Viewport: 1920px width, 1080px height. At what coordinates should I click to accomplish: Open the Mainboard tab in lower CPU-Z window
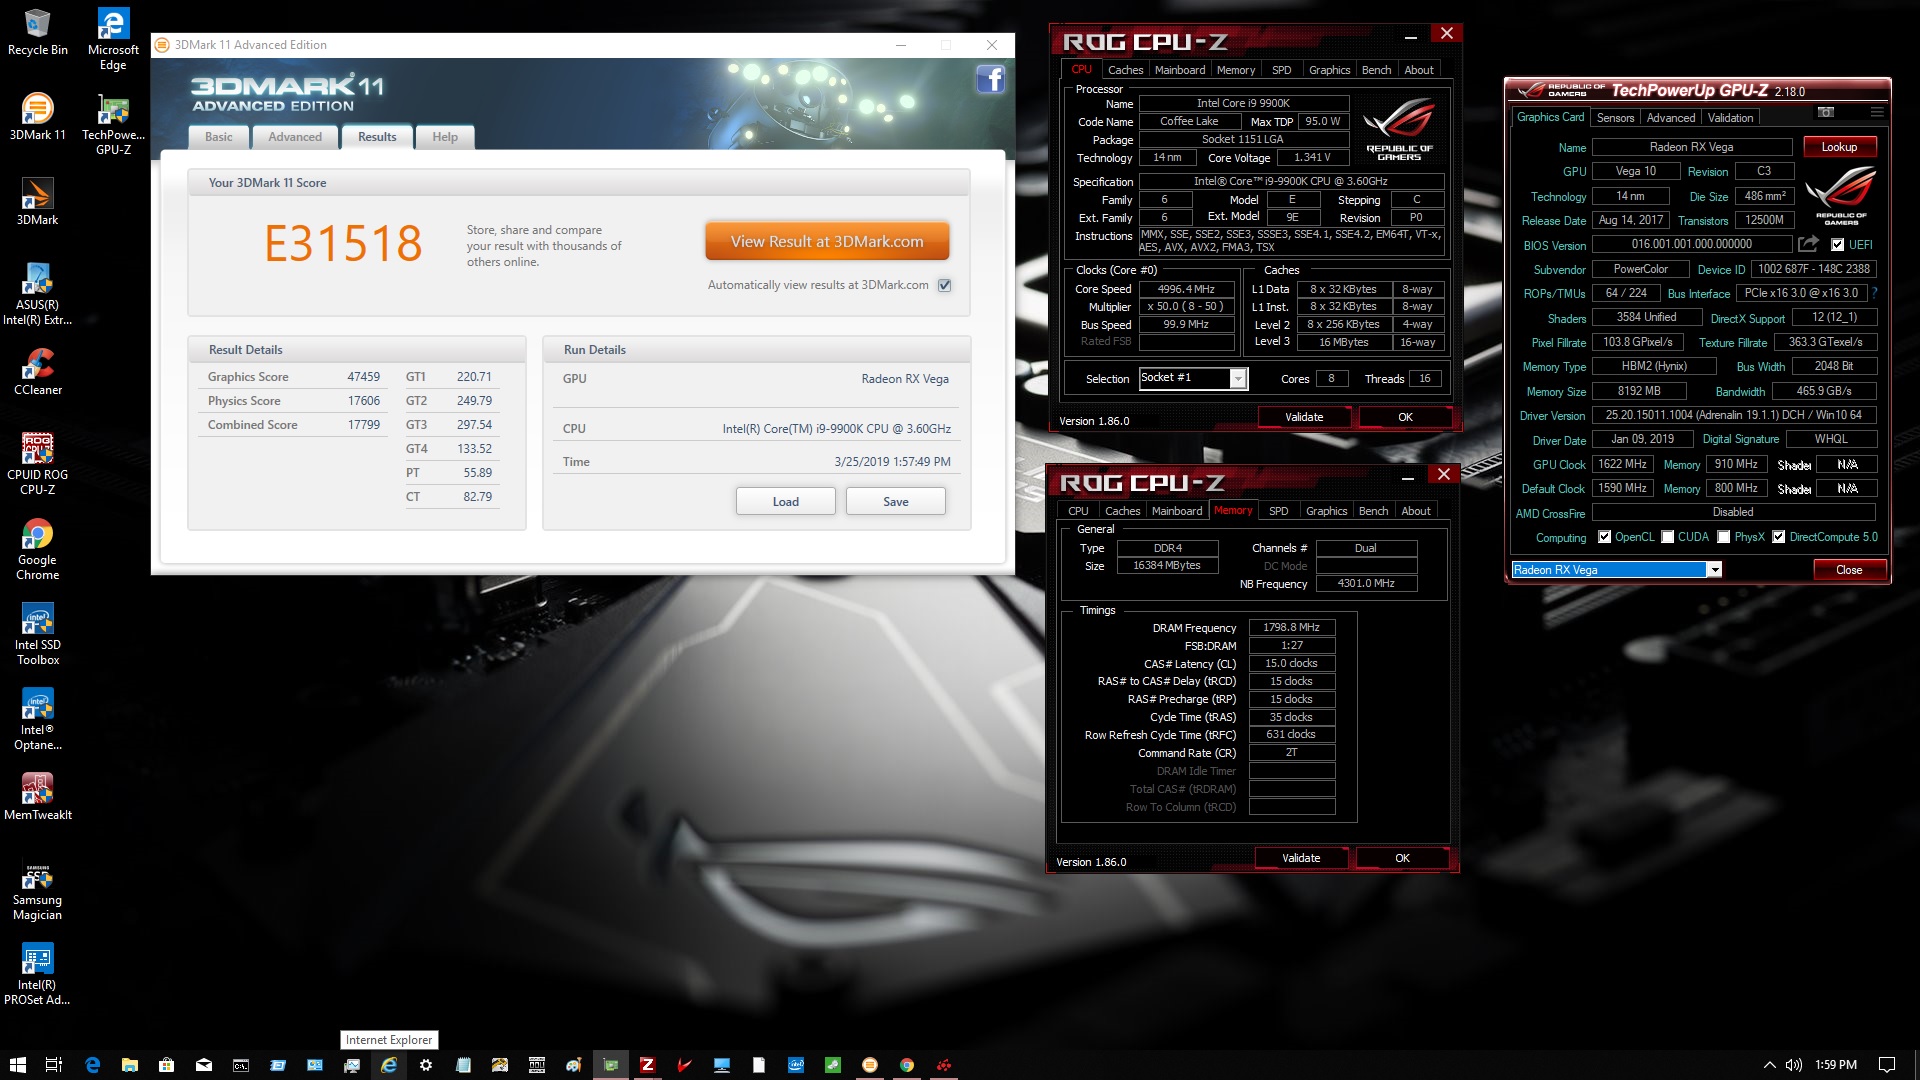(1177, 511)
